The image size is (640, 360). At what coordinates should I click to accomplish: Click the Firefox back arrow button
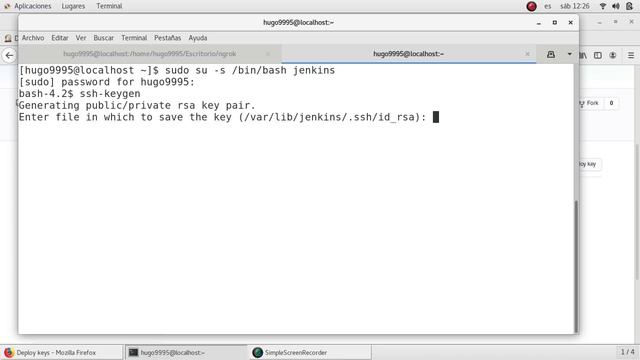point(9,55)
